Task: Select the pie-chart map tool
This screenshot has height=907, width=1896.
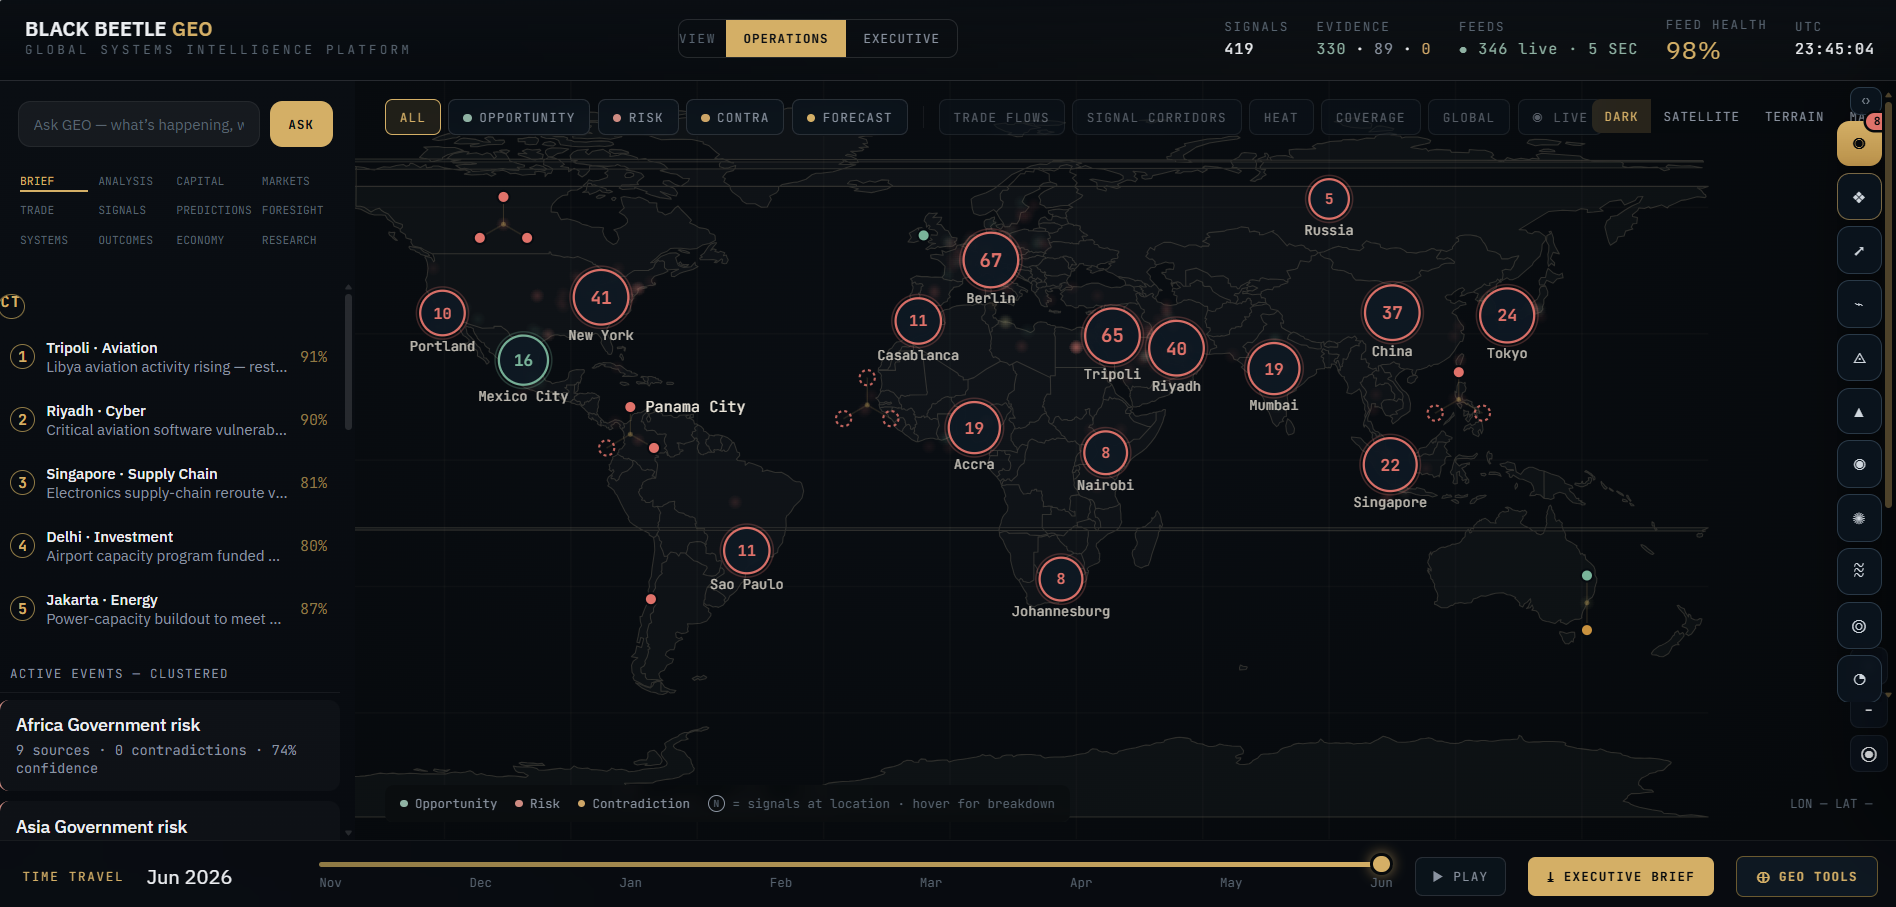Action: 1859,679
